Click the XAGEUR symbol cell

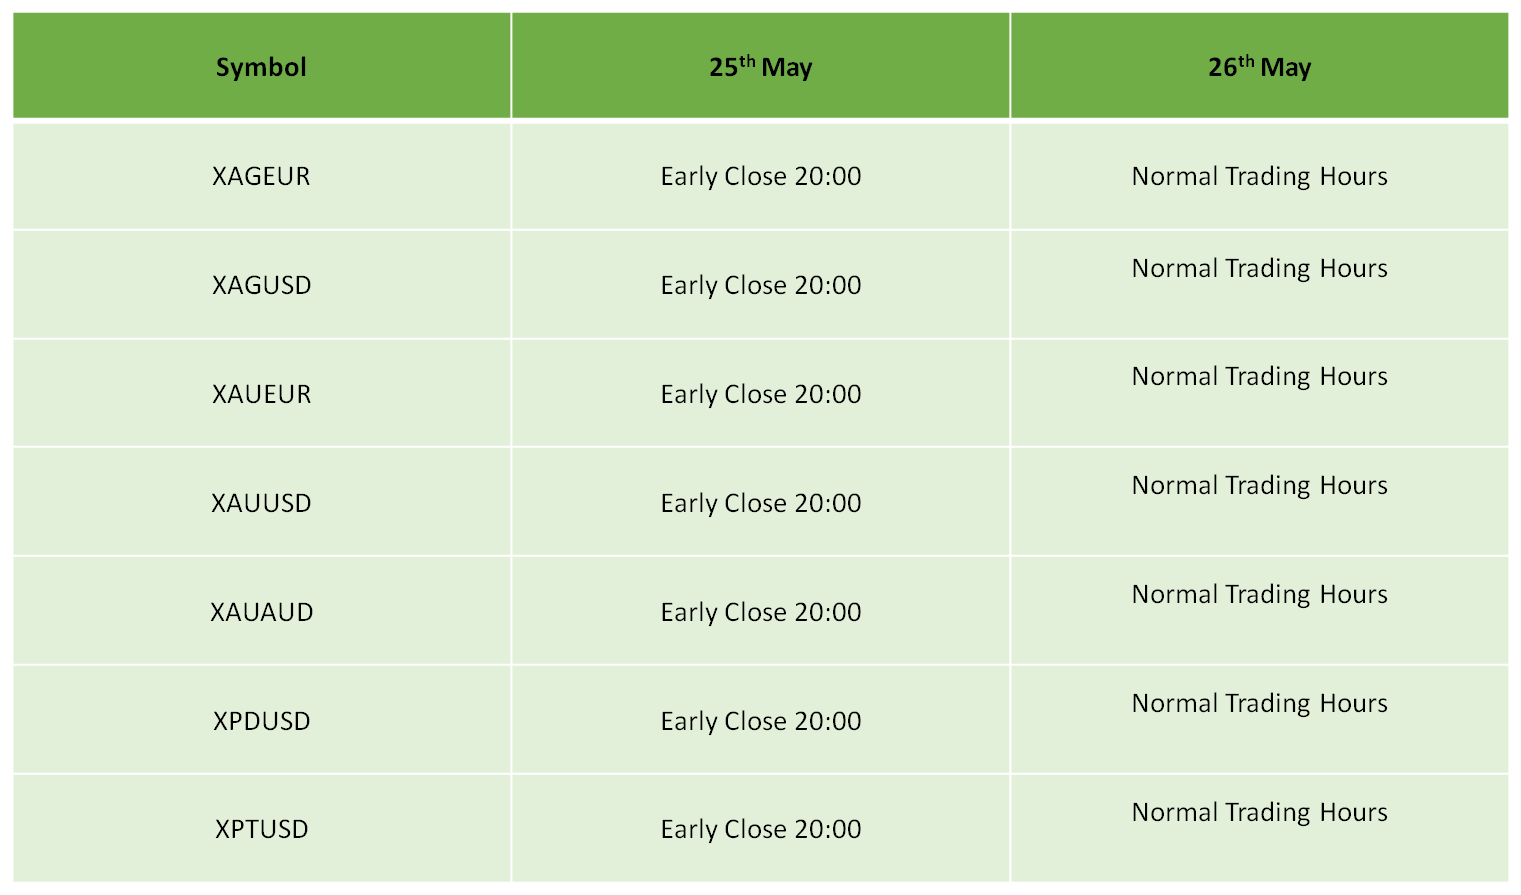tap(261, 176)
